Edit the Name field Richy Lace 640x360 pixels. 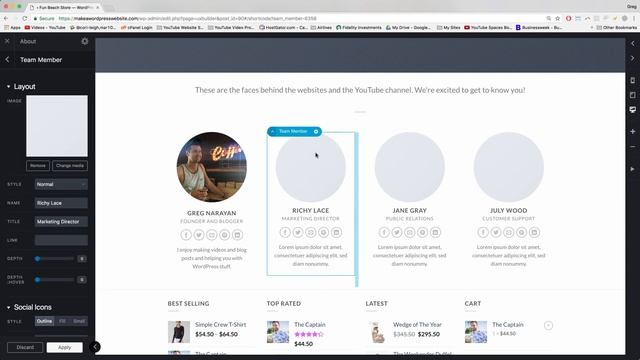tap(61, 203)
